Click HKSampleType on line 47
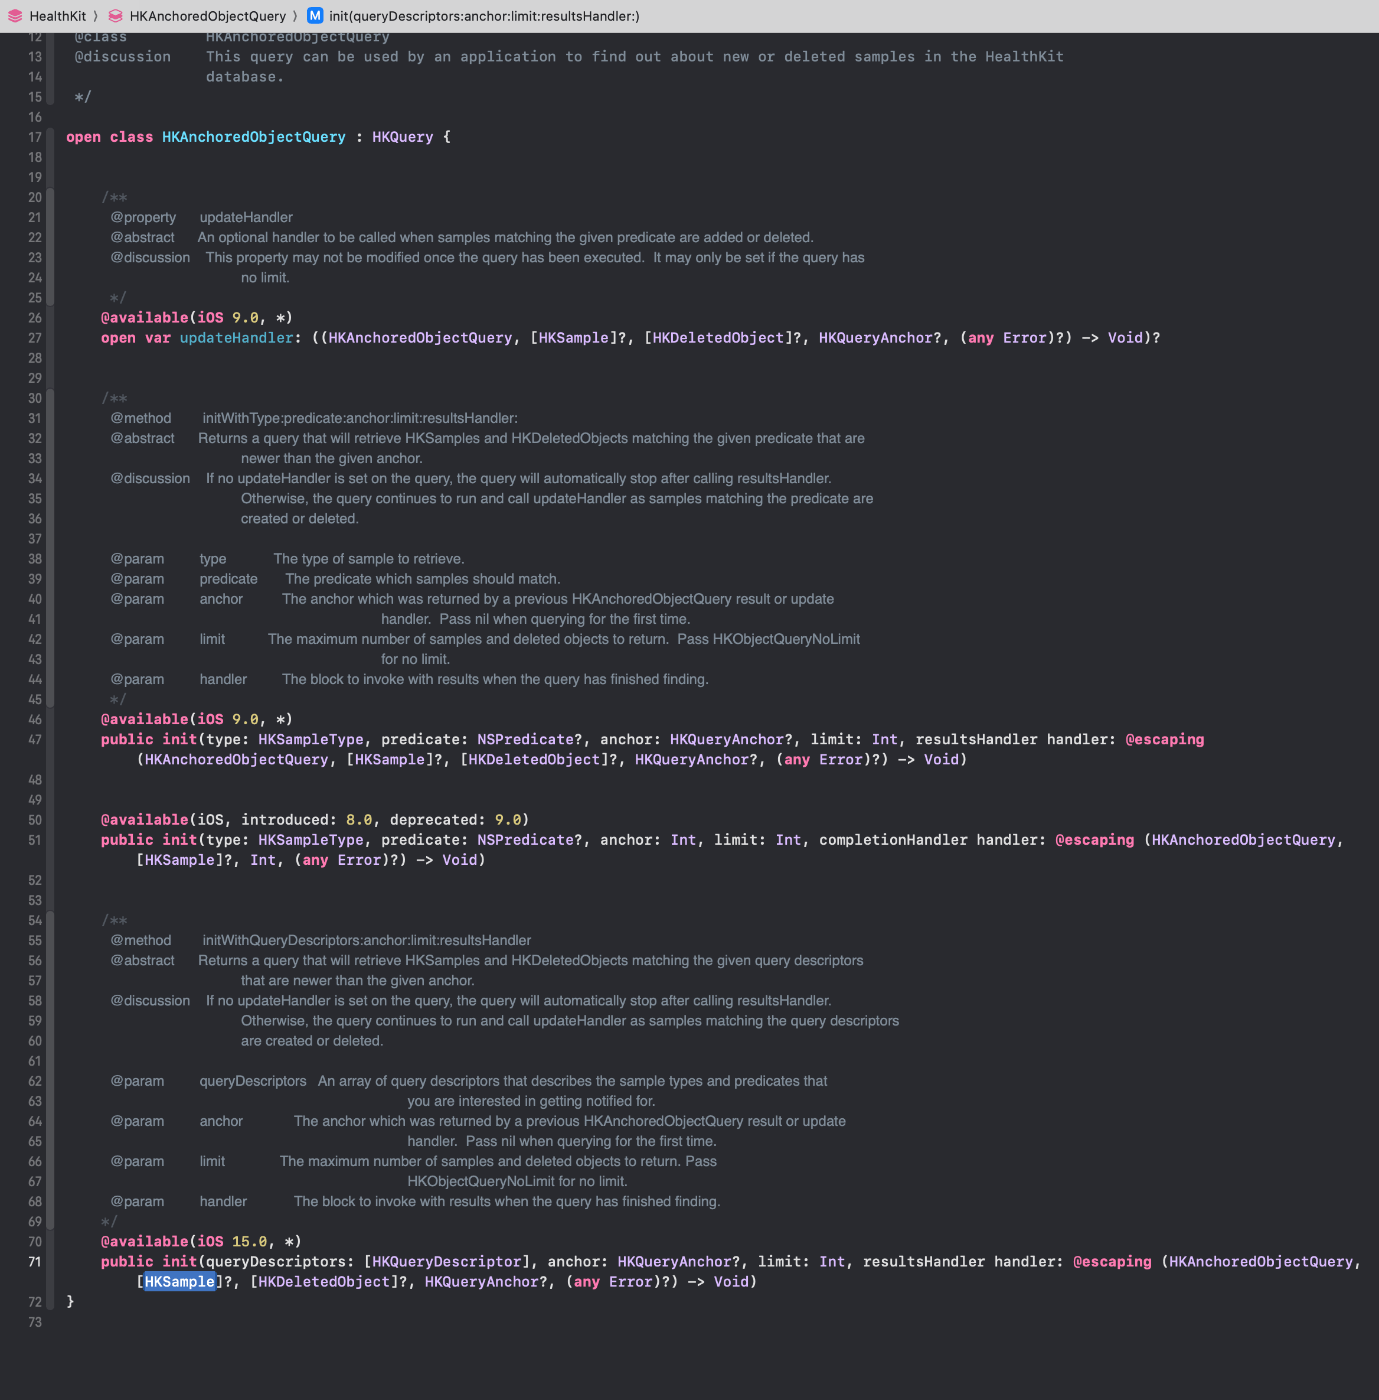1379x1400 pixels. (311, 739)
